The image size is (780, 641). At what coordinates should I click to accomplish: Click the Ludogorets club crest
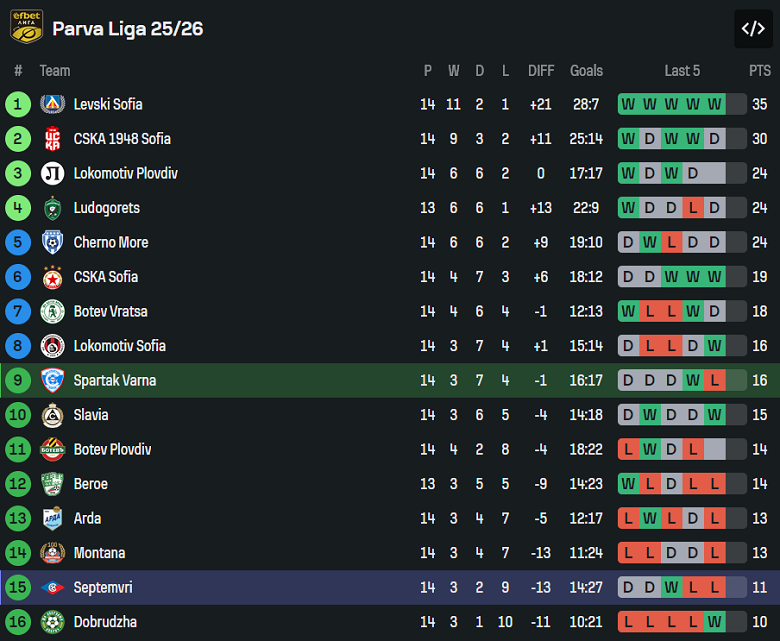(x=52, y=208)
